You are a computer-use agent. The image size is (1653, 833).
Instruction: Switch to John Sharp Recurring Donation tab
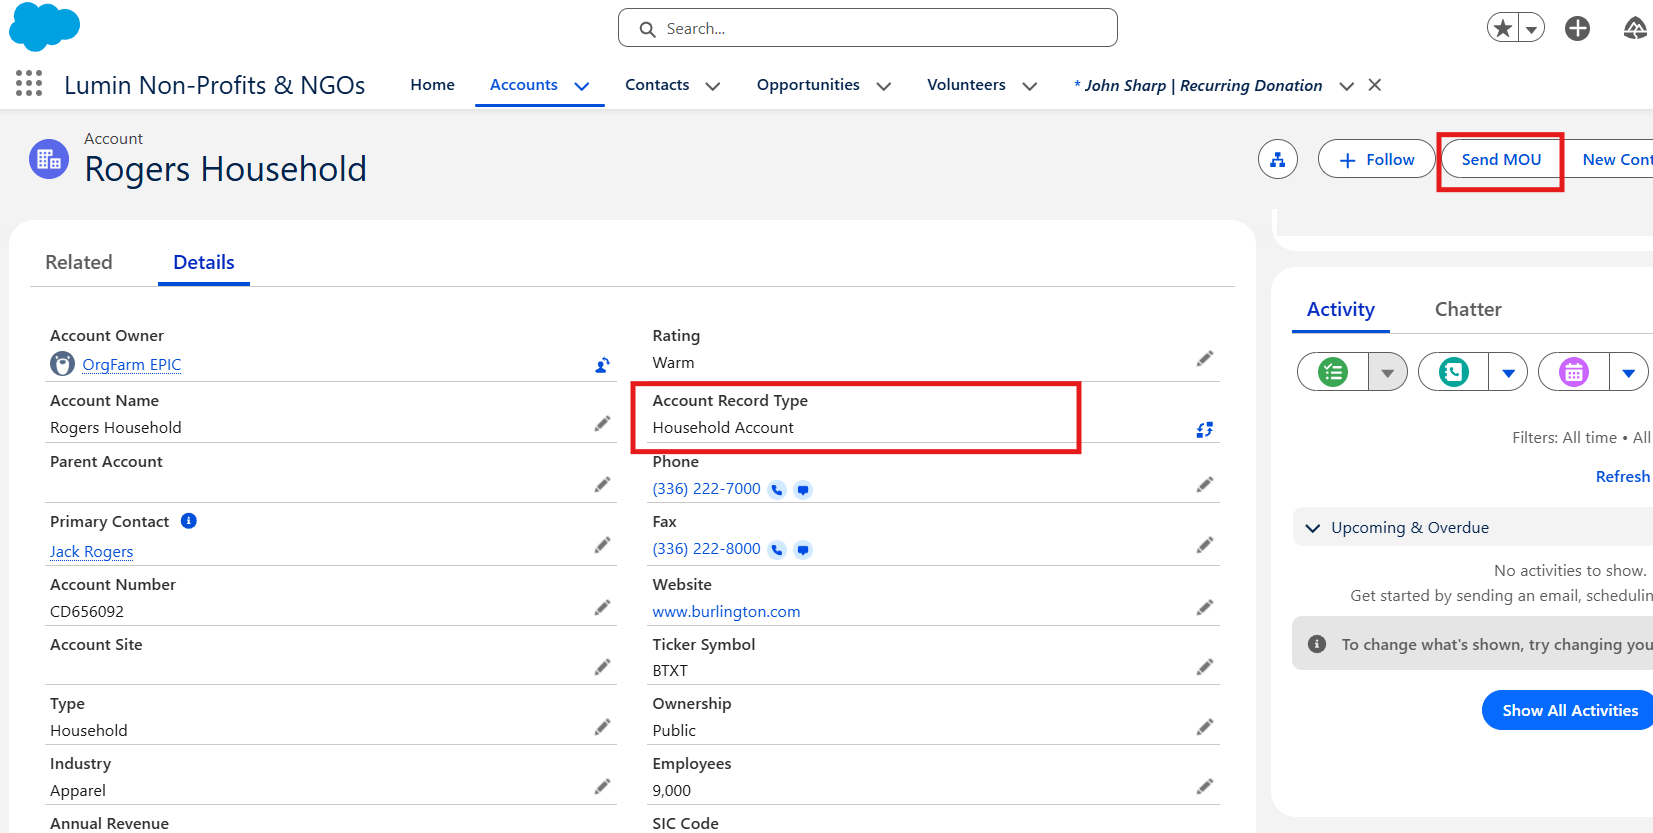(x=1198, y=86)
